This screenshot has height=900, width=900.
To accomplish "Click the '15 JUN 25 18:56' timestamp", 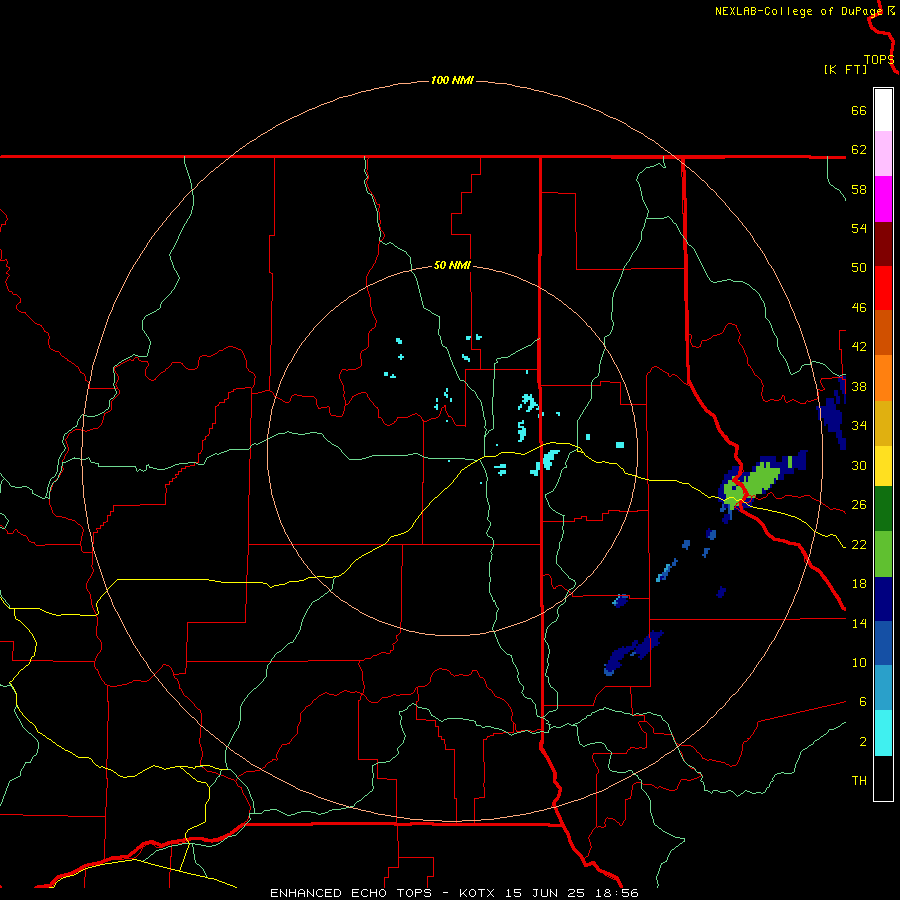I will (572, 893).
